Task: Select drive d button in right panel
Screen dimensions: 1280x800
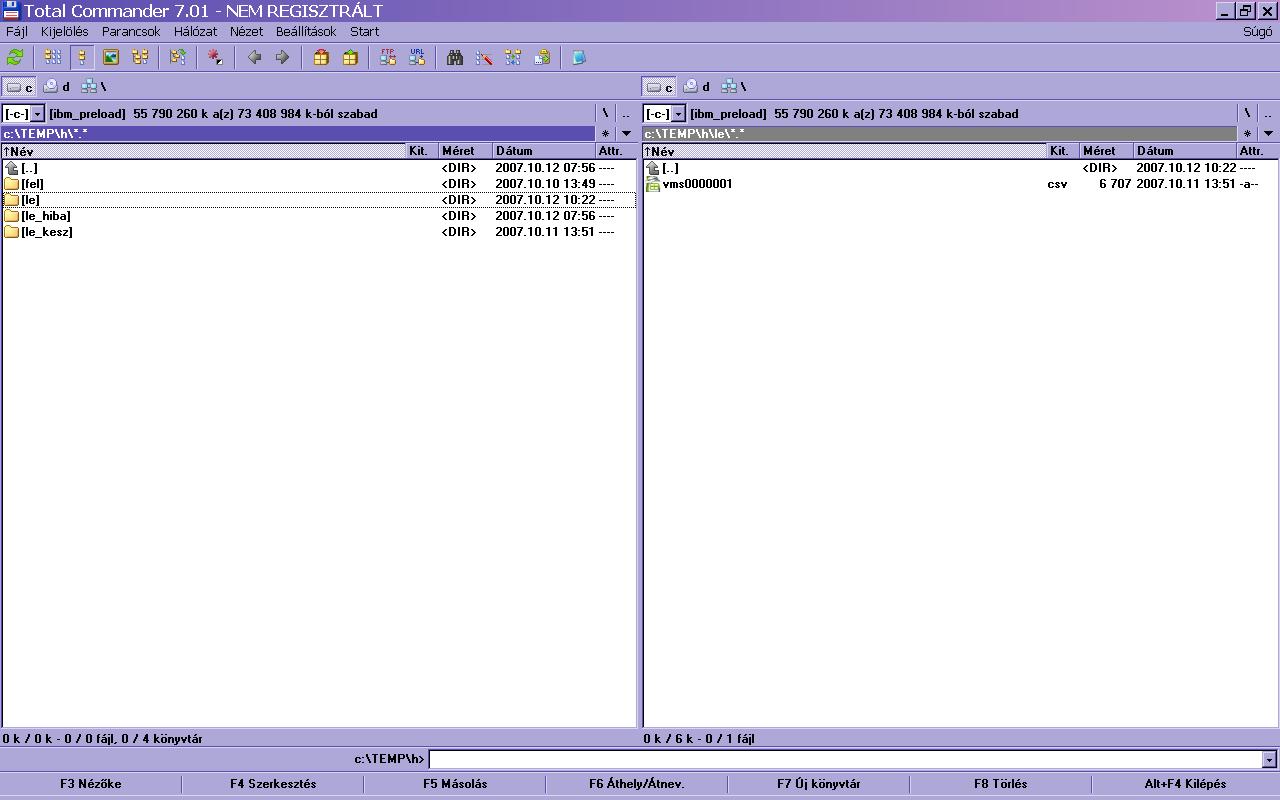Action: pyautogui.click(x=697, y=87)
